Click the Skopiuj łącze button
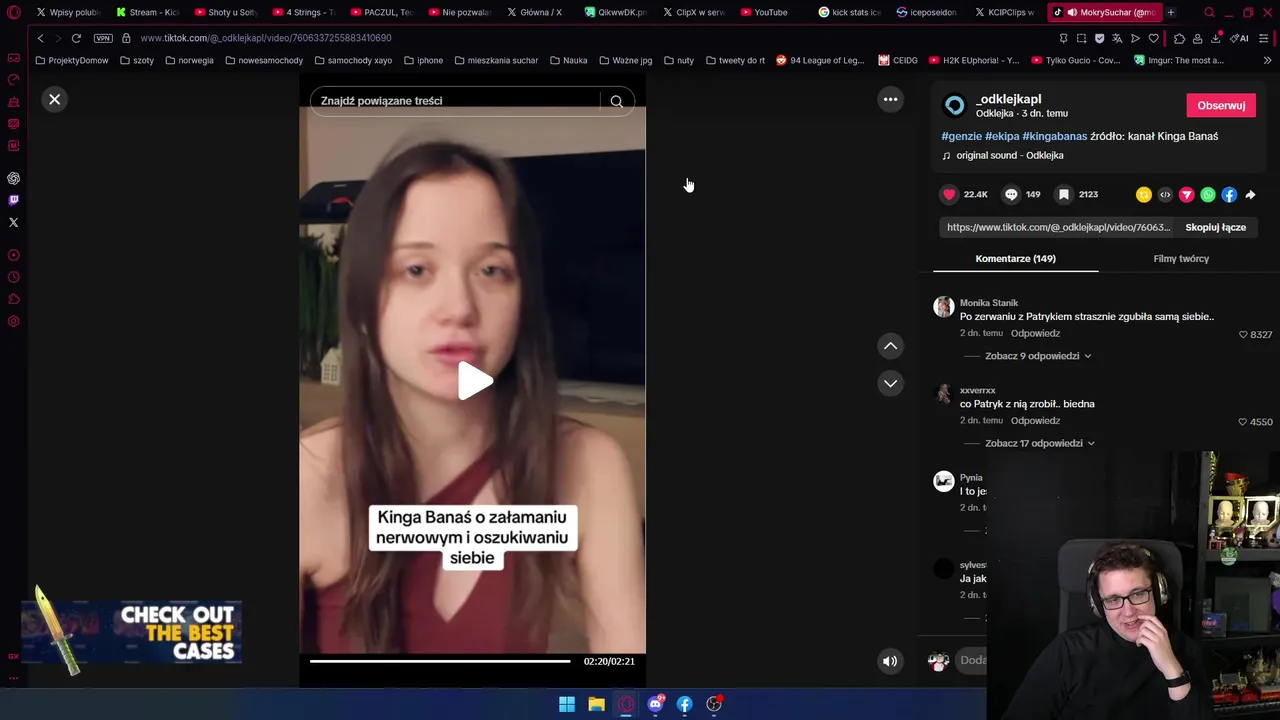 click(x=1215, y=227)
